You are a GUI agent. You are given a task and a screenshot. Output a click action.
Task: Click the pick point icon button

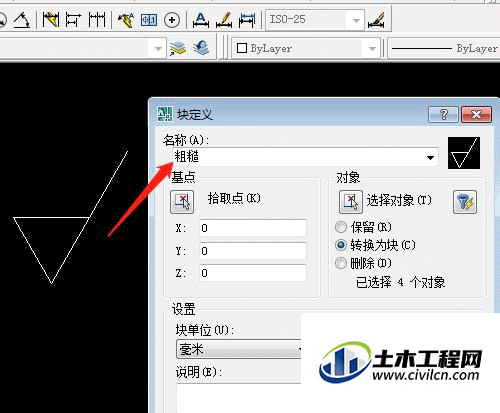182,202
